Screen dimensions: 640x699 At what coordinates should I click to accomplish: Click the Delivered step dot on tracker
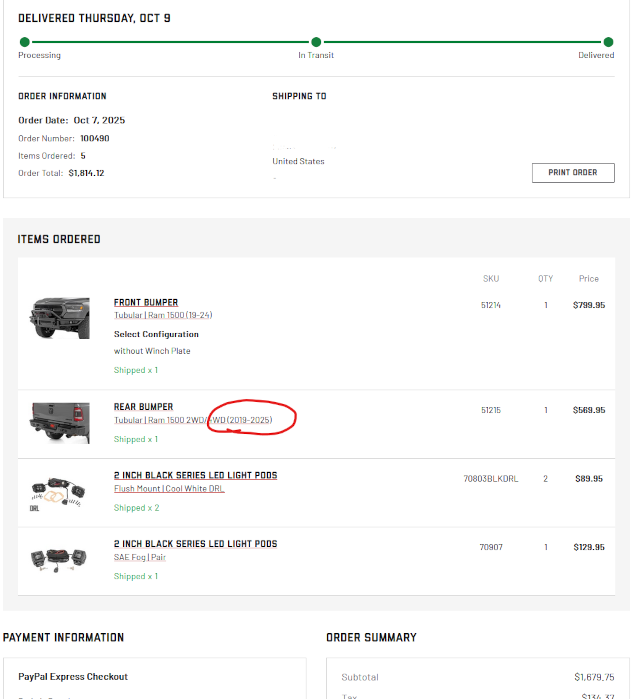click(x=609, y=42)
